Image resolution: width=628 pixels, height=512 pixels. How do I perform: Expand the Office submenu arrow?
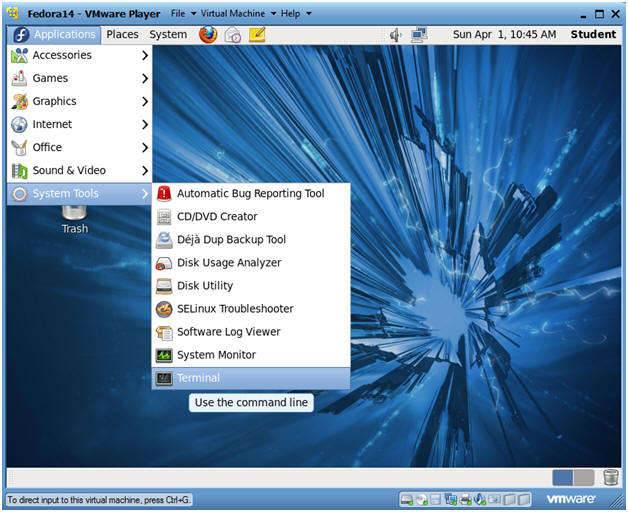tap(145, 147)
